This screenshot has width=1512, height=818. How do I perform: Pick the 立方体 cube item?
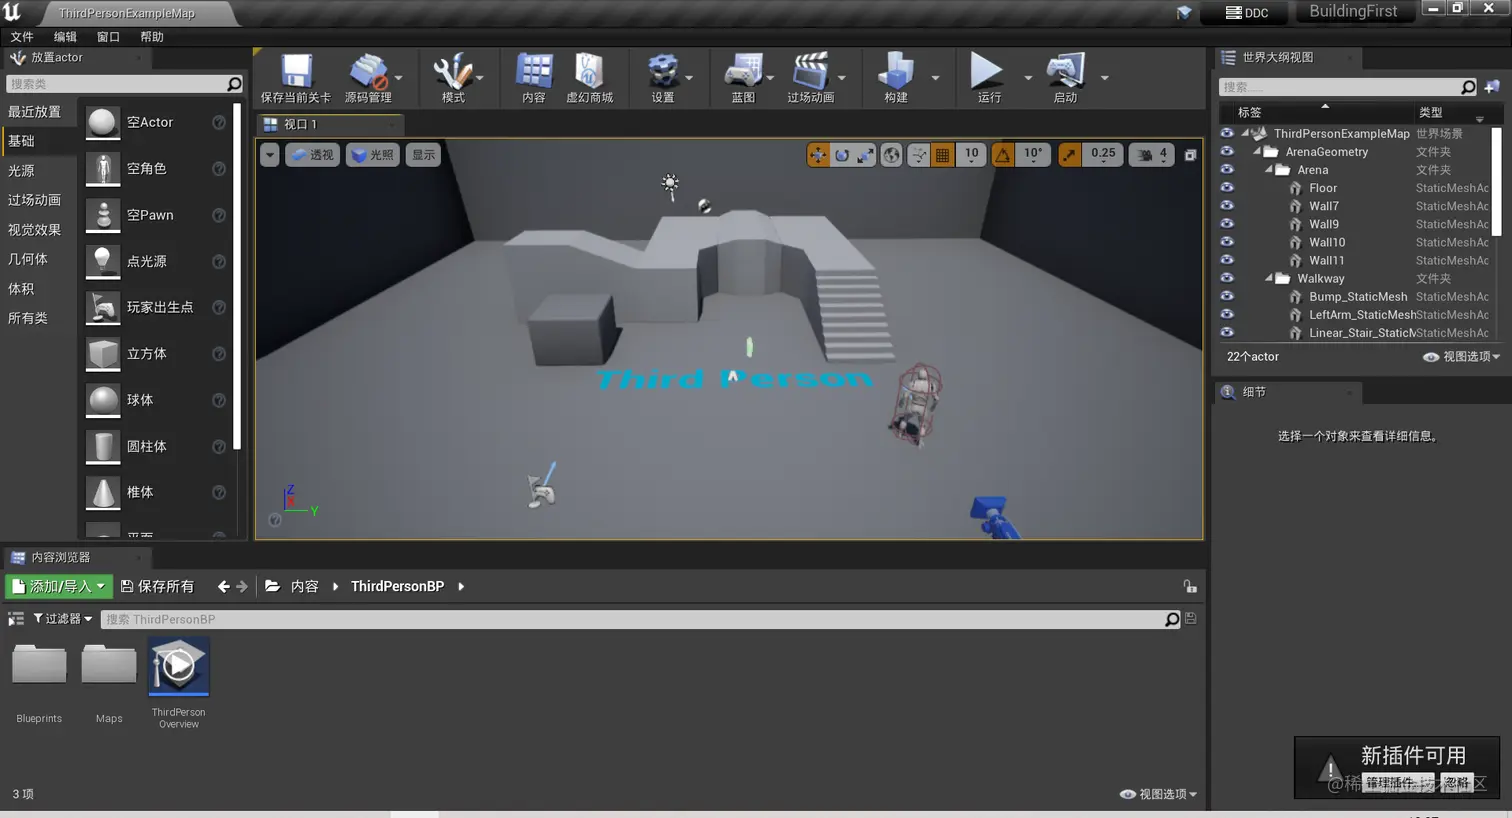157,354
